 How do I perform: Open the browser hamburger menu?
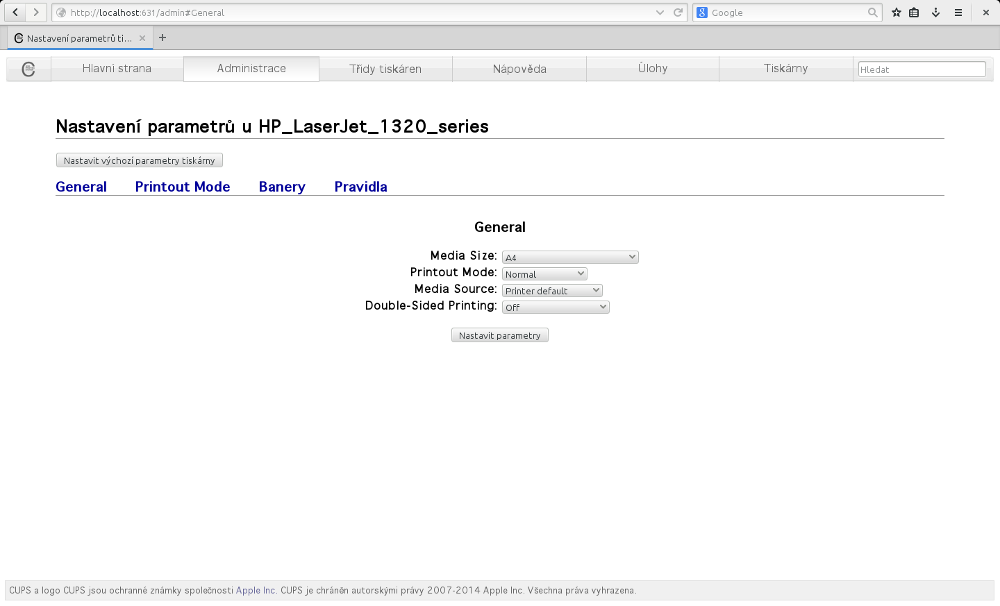click(958, 13)
